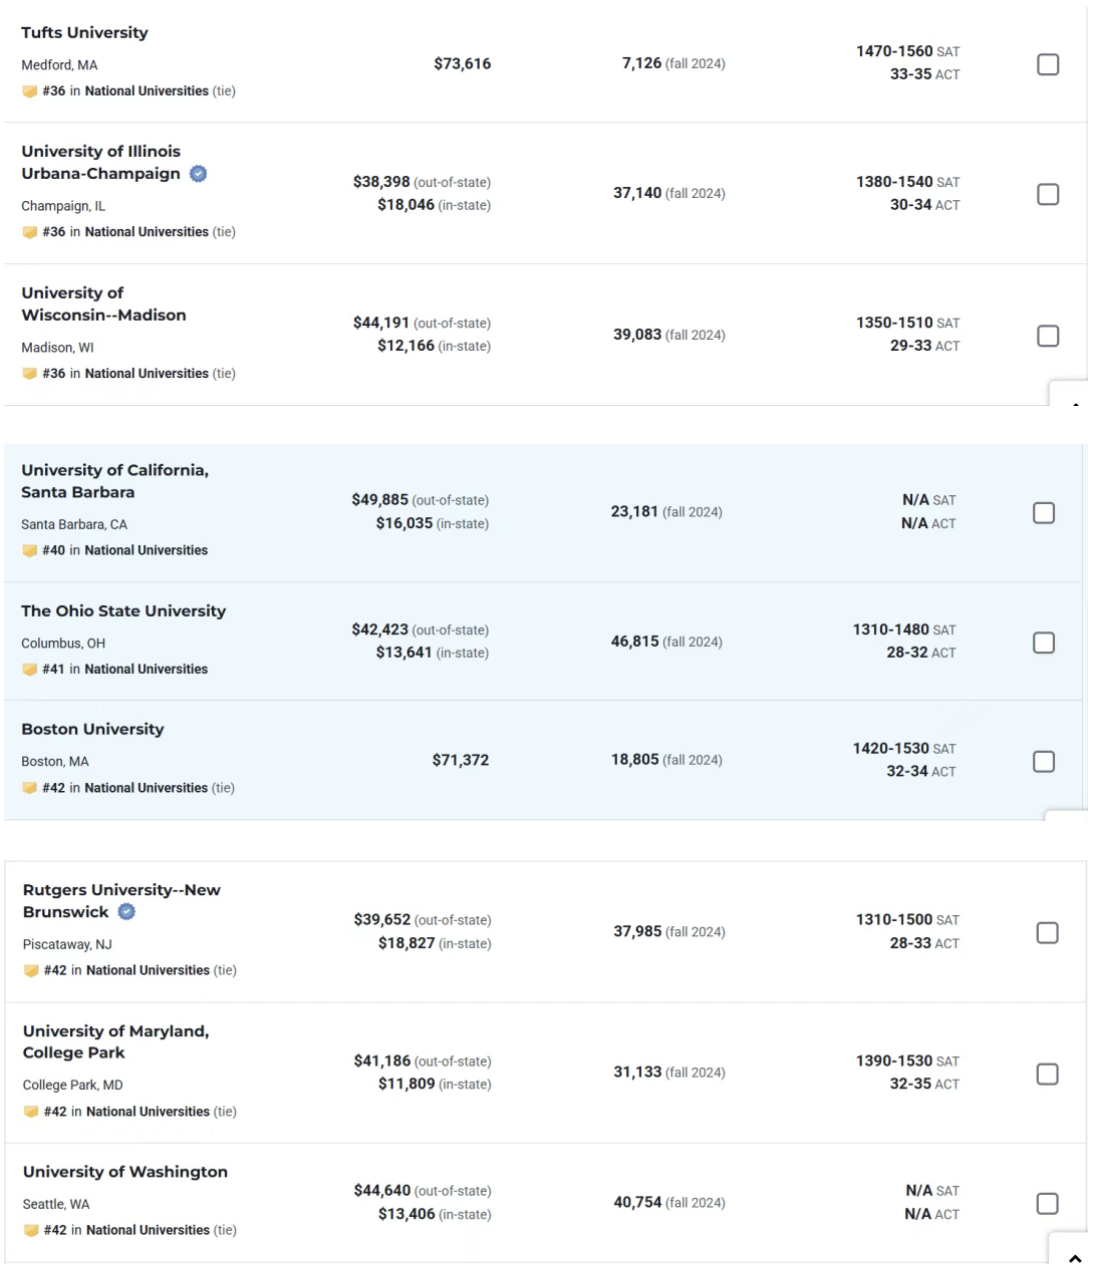
Task: Open the University of Washington profile link
Action: (x=125, y=1172)
